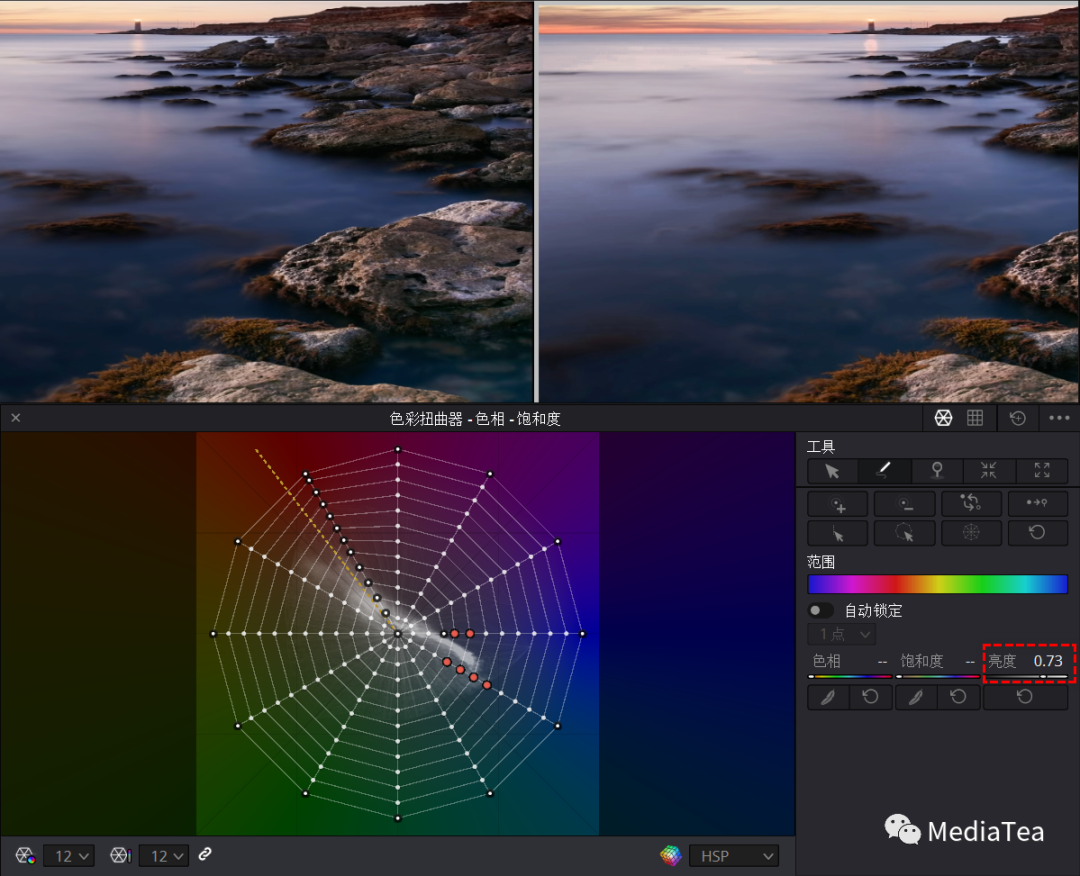The width and height of the screenshot is (1080, 876).
Task: Click the 色相 hue value field
Action: coord(882,662)
